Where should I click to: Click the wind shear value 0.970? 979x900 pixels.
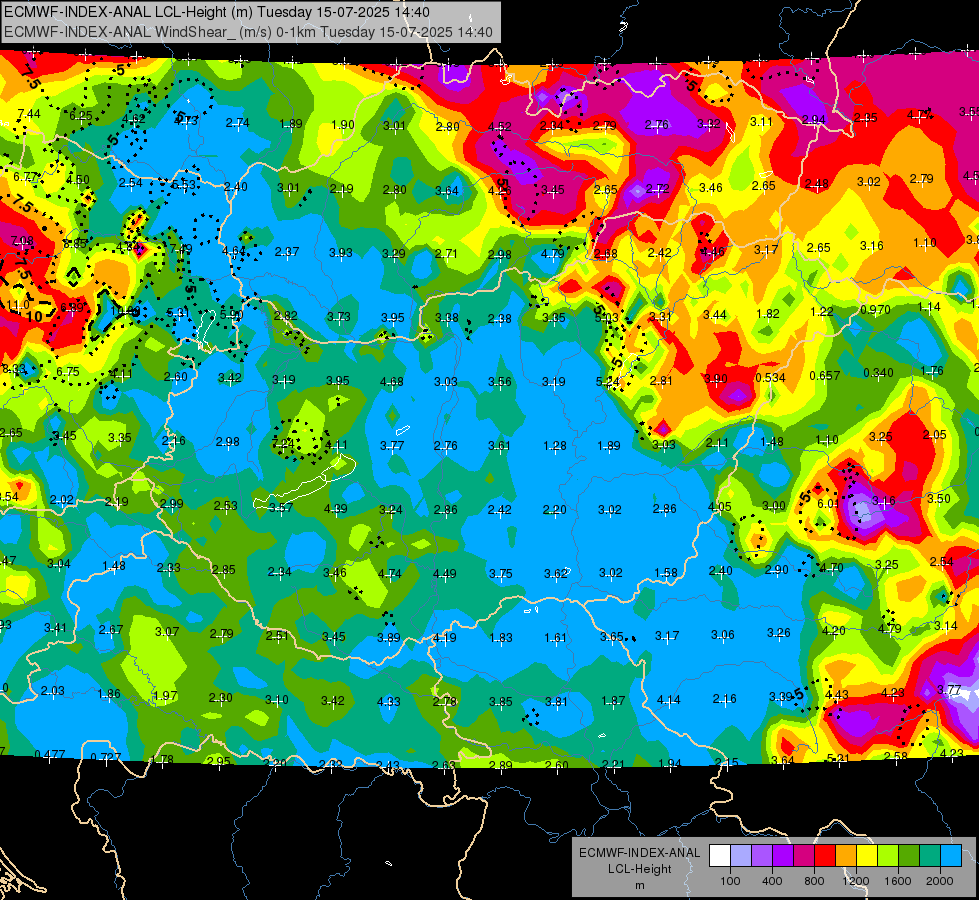875,310
